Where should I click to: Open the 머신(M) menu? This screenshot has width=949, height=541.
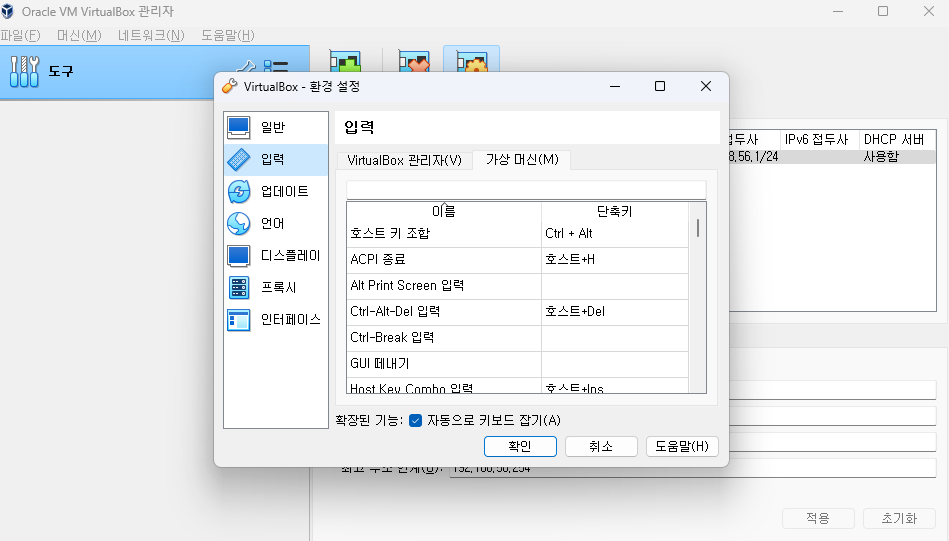79,35
